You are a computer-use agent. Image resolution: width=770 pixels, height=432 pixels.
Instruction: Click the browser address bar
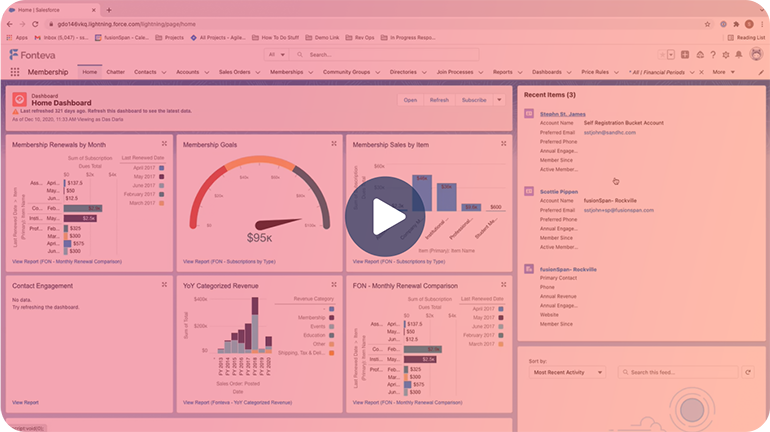(x=373, y=24)
